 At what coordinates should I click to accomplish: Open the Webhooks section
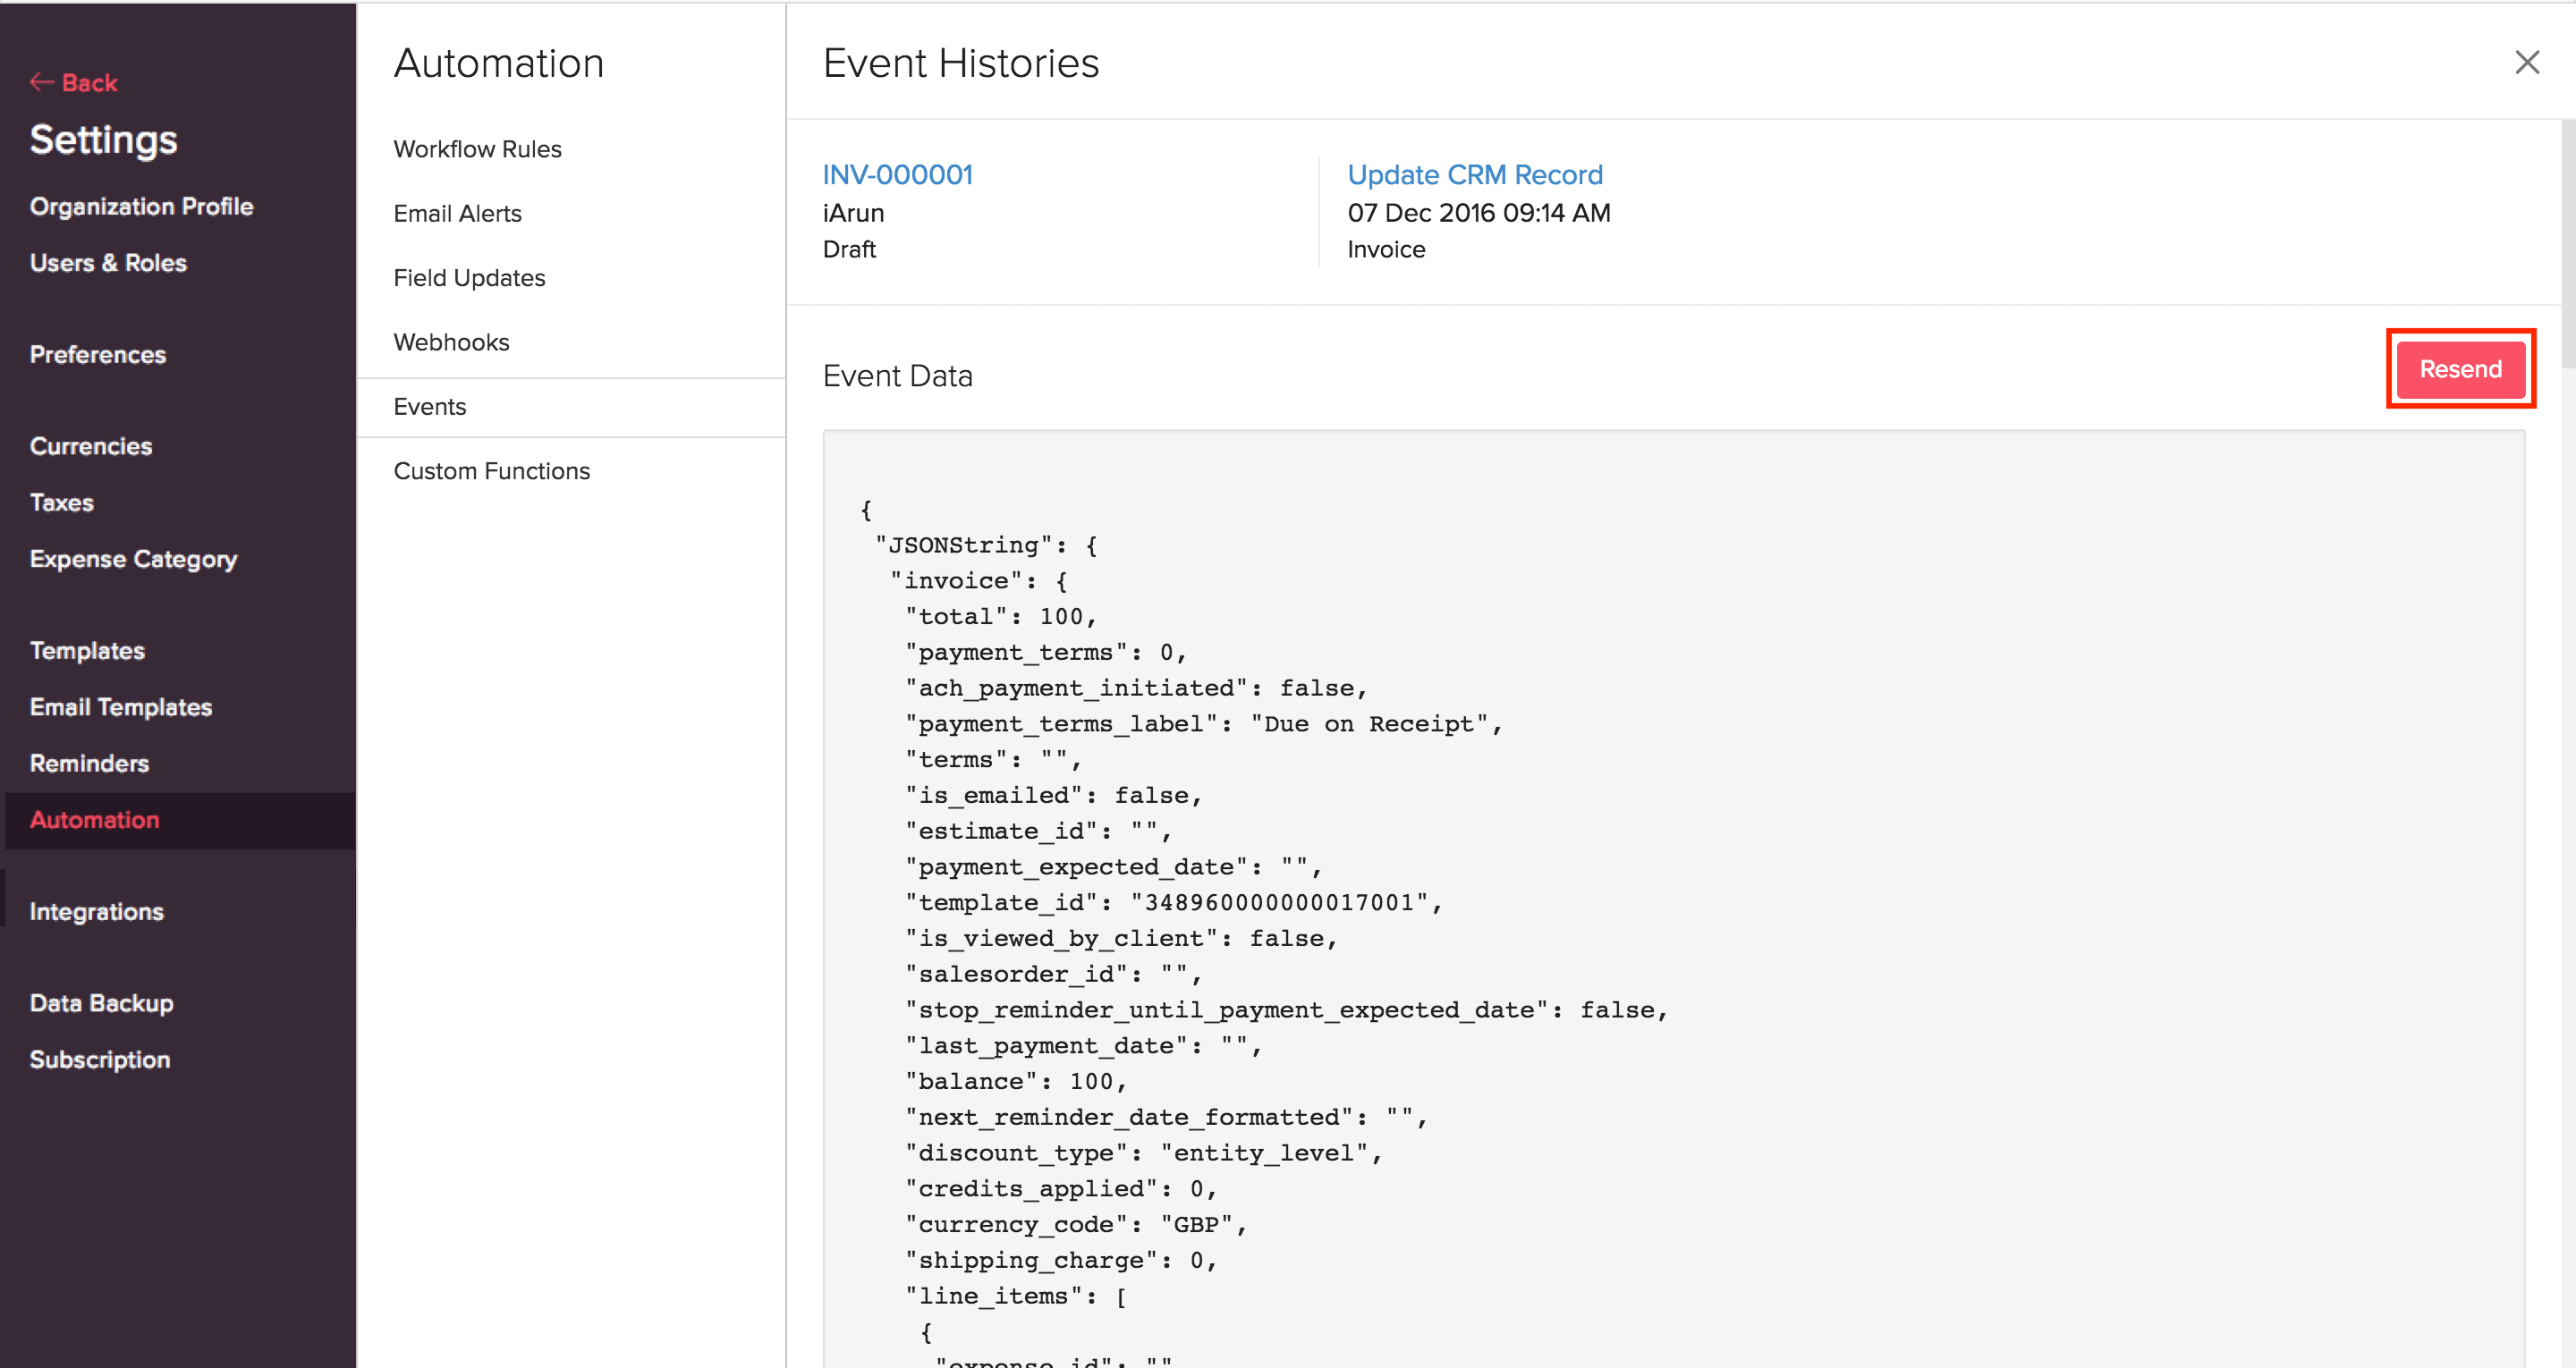pos(451,341)
